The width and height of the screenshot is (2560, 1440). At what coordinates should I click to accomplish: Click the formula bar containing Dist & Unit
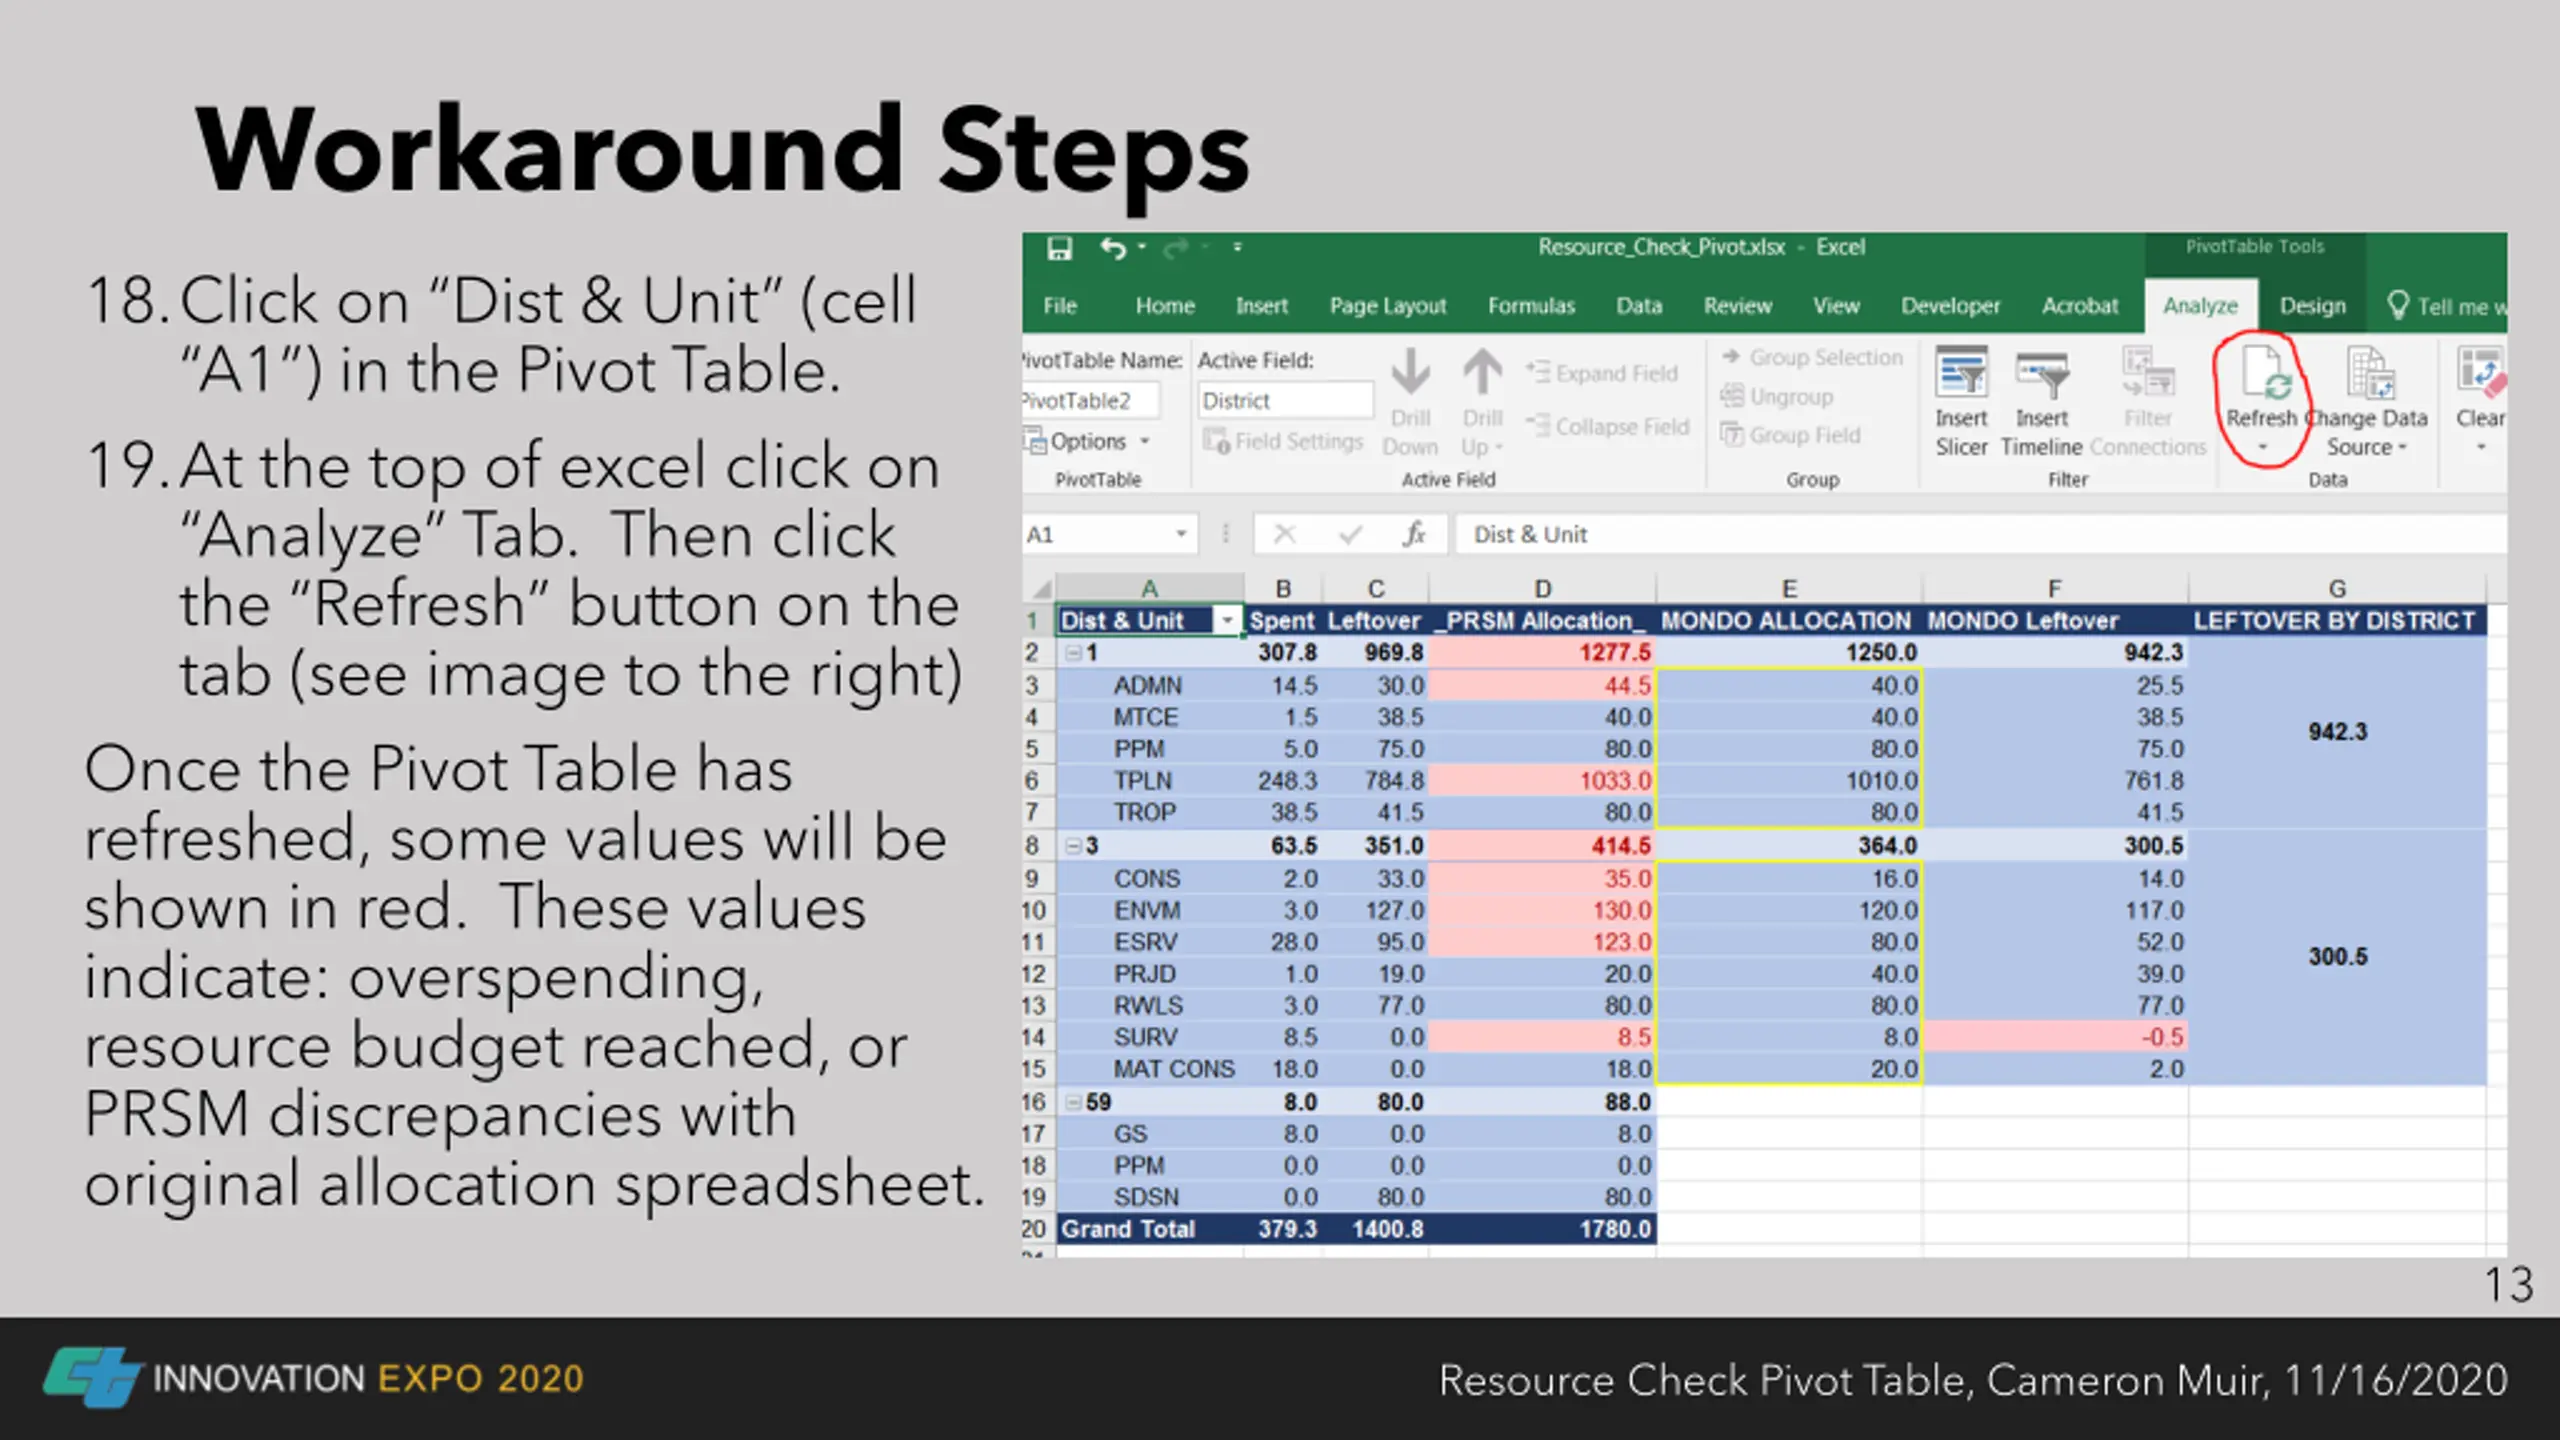click(1980, 535)
